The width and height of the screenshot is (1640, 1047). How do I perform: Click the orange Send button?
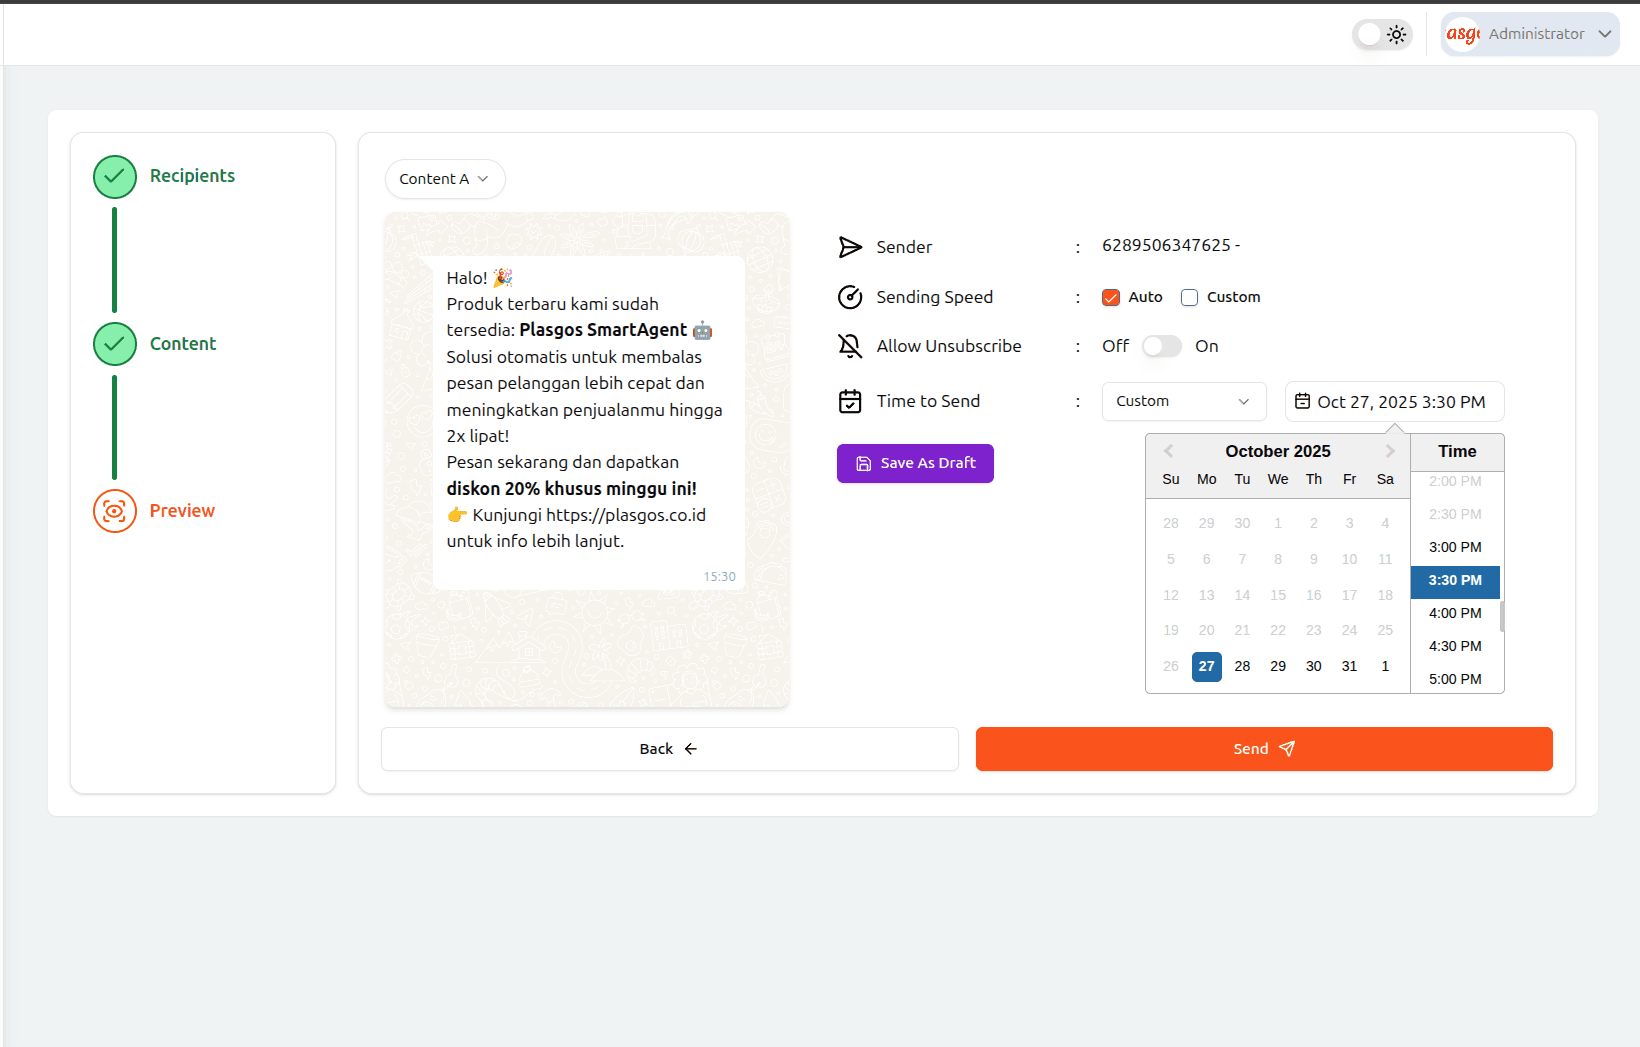coord(1264,749)
